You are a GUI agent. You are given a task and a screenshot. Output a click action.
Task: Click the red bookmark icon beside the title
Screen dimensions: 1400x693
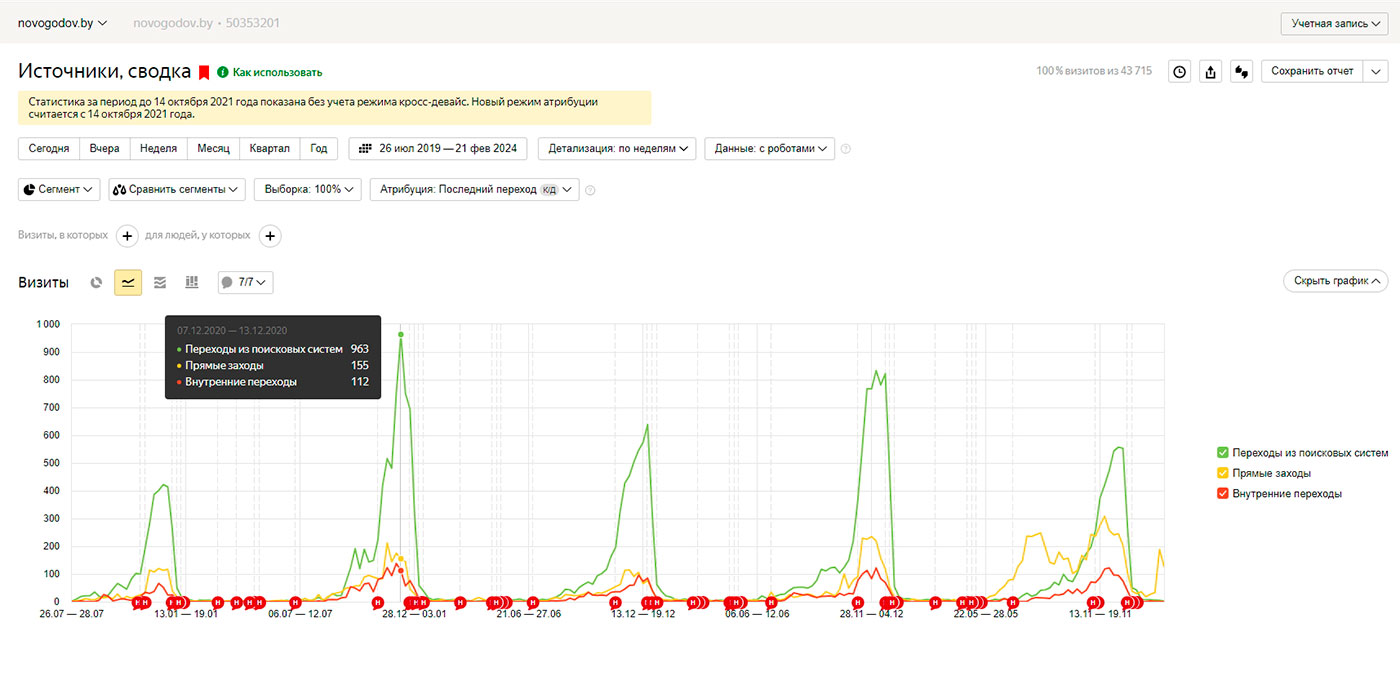(204, 72)
